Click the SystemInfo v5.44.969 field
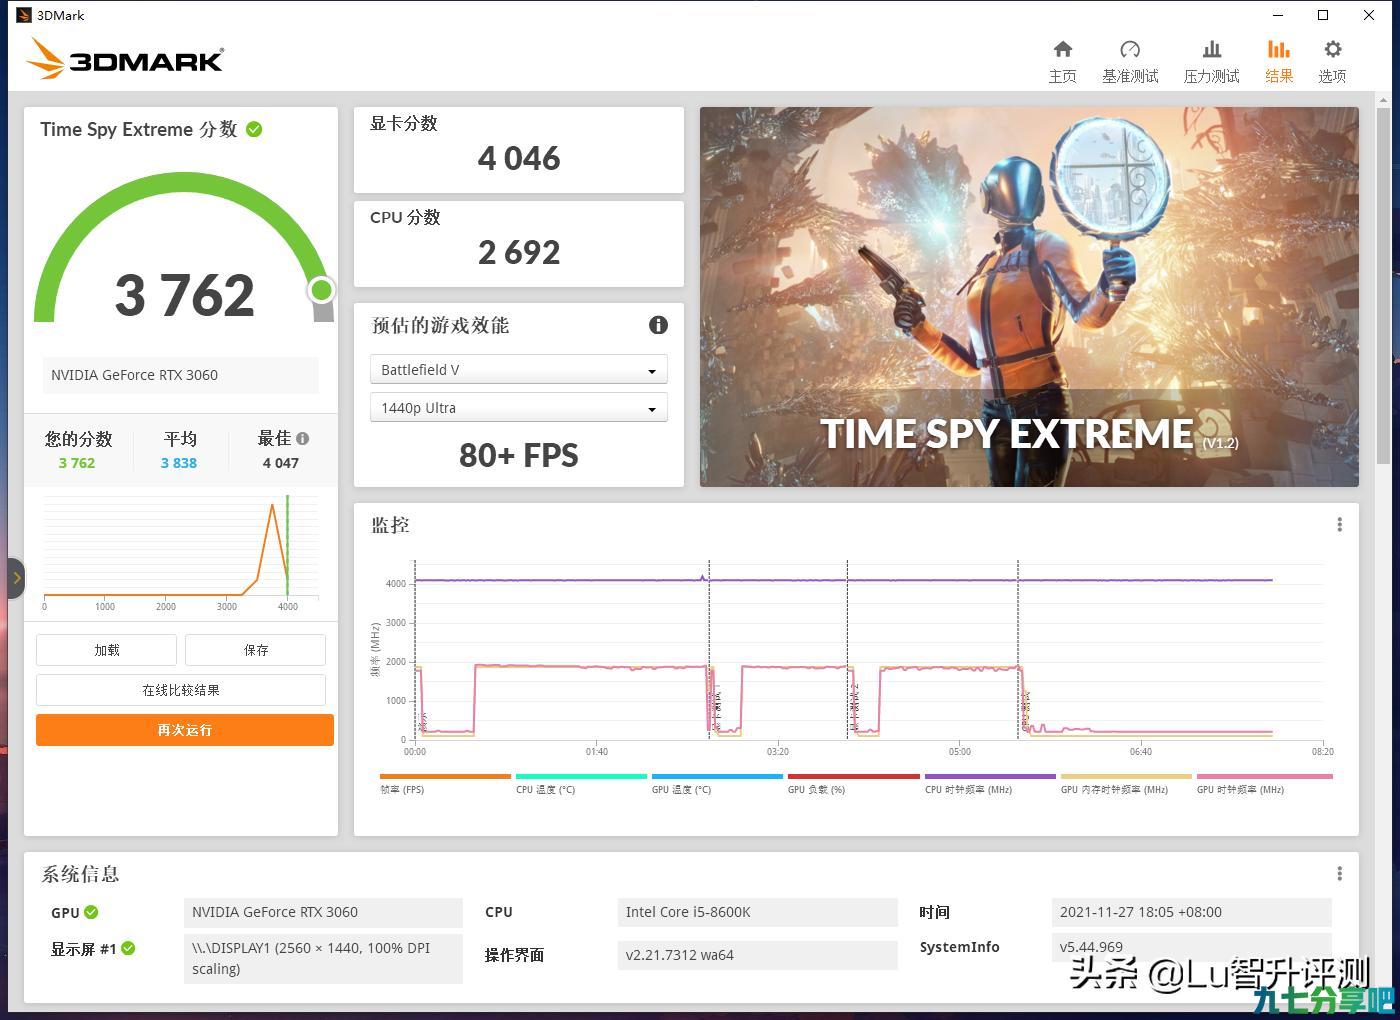 (x=1191, y=947)
